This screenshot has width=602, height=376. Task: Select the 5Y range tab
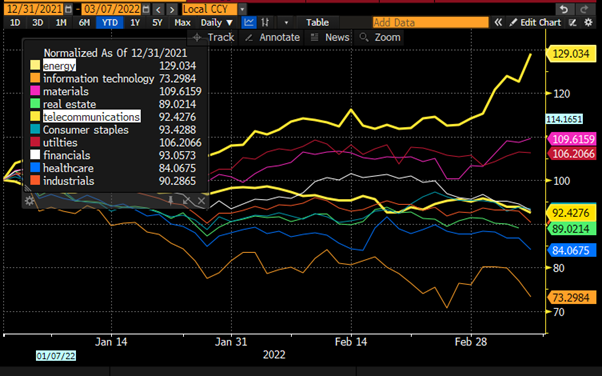click(157, 22)
